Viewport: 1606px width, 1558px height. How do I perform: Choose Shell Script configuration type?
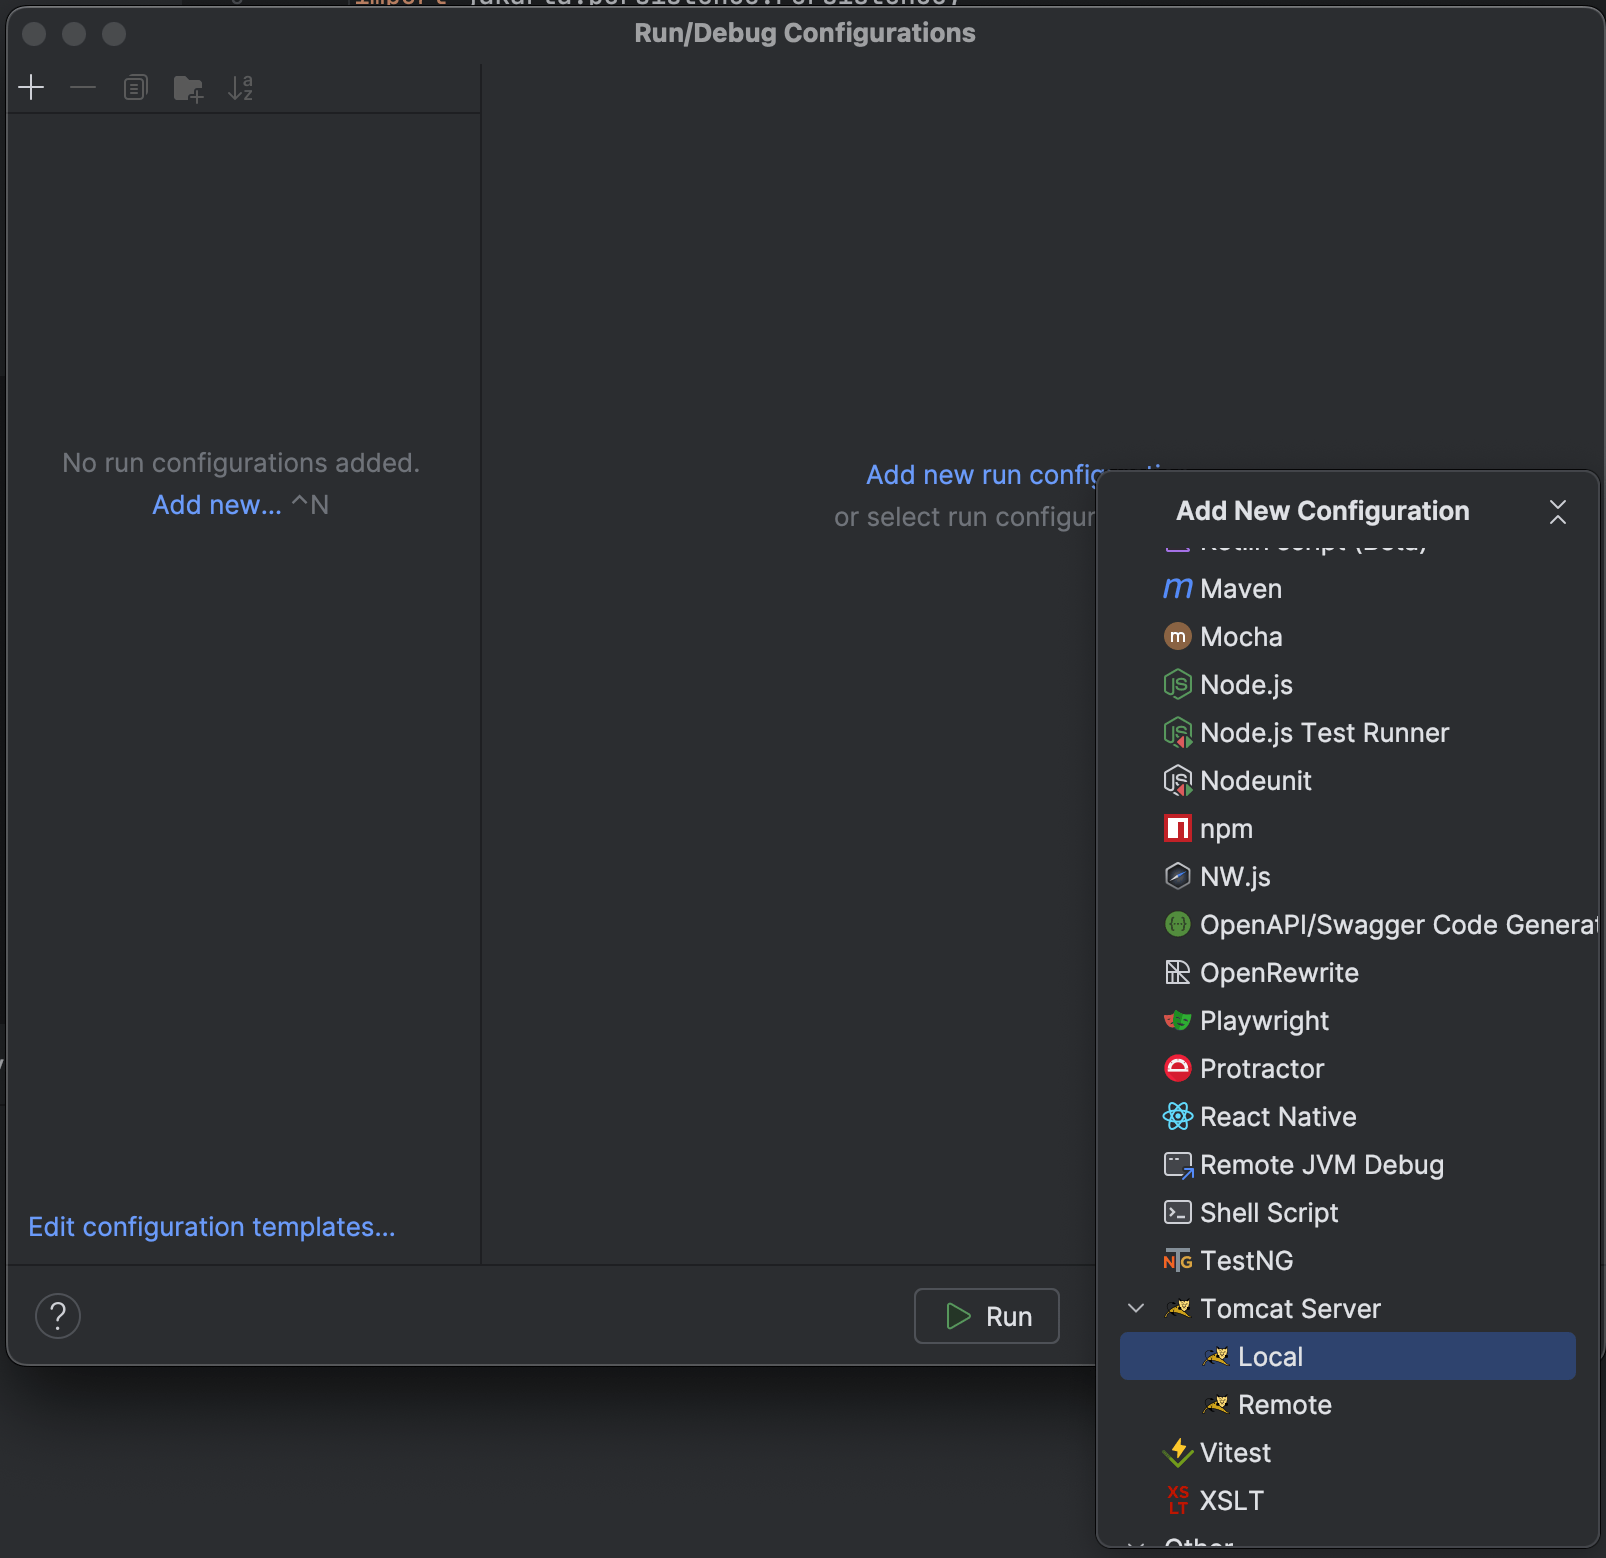(1268, 1213)
